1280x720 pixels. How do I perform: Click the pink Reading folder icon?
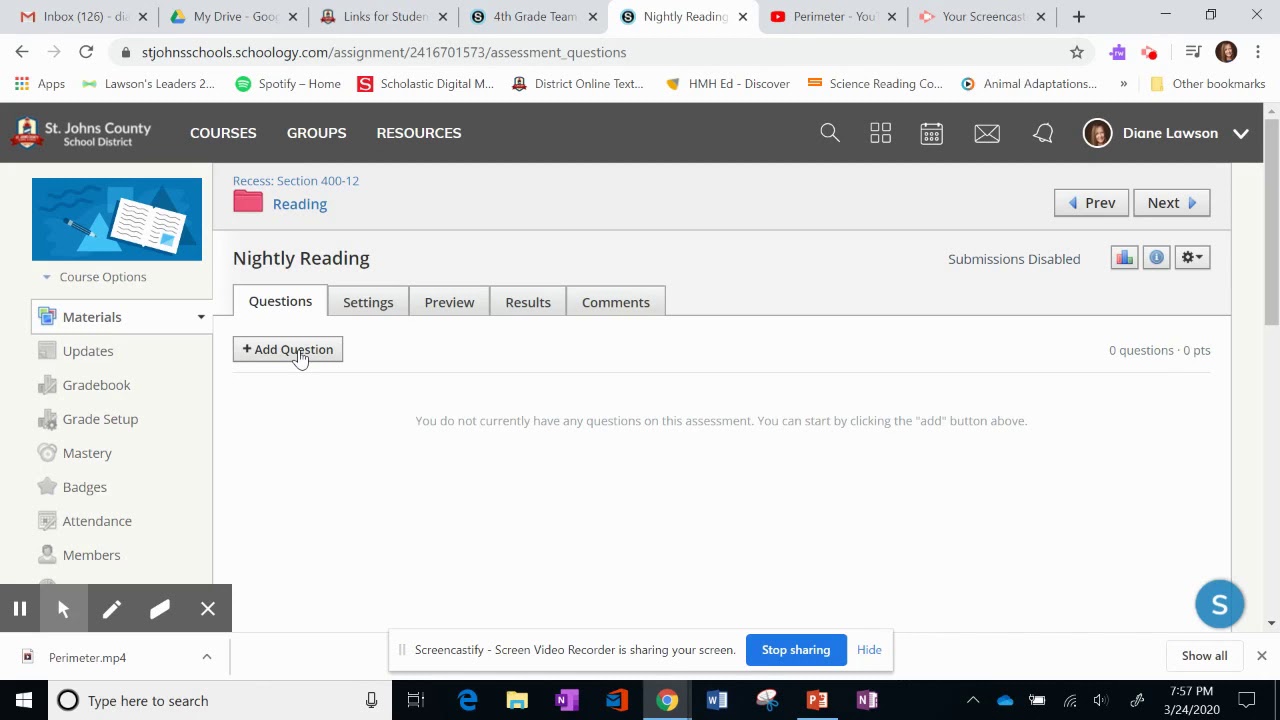click(248, 203)
